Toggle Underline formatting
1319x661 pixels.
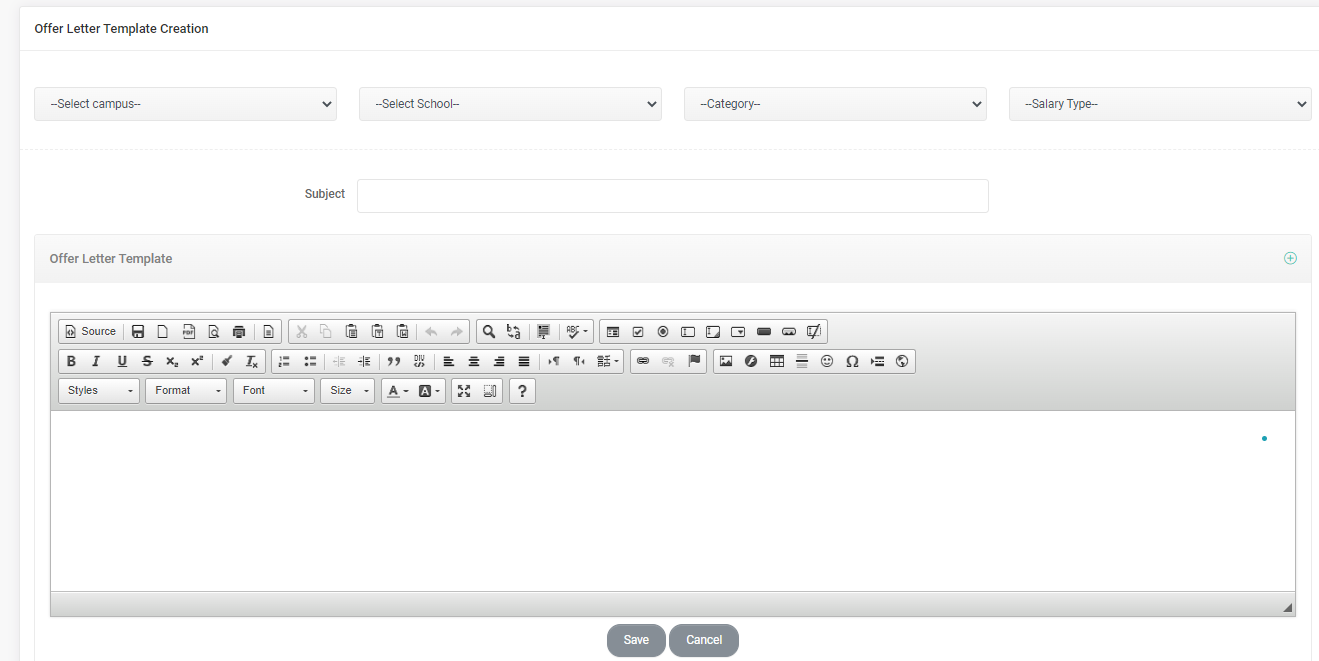coord(122,362)
